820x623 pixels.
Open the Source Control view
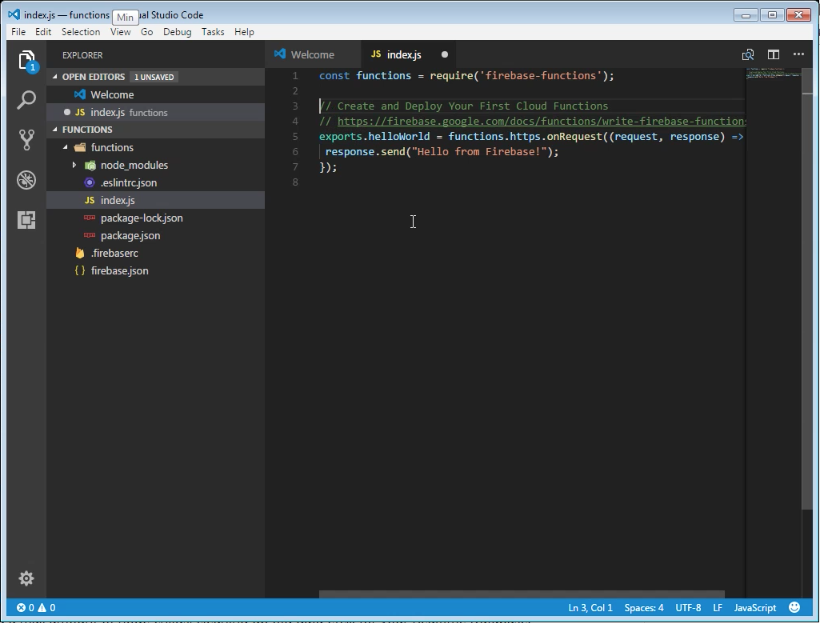(26, 140)
